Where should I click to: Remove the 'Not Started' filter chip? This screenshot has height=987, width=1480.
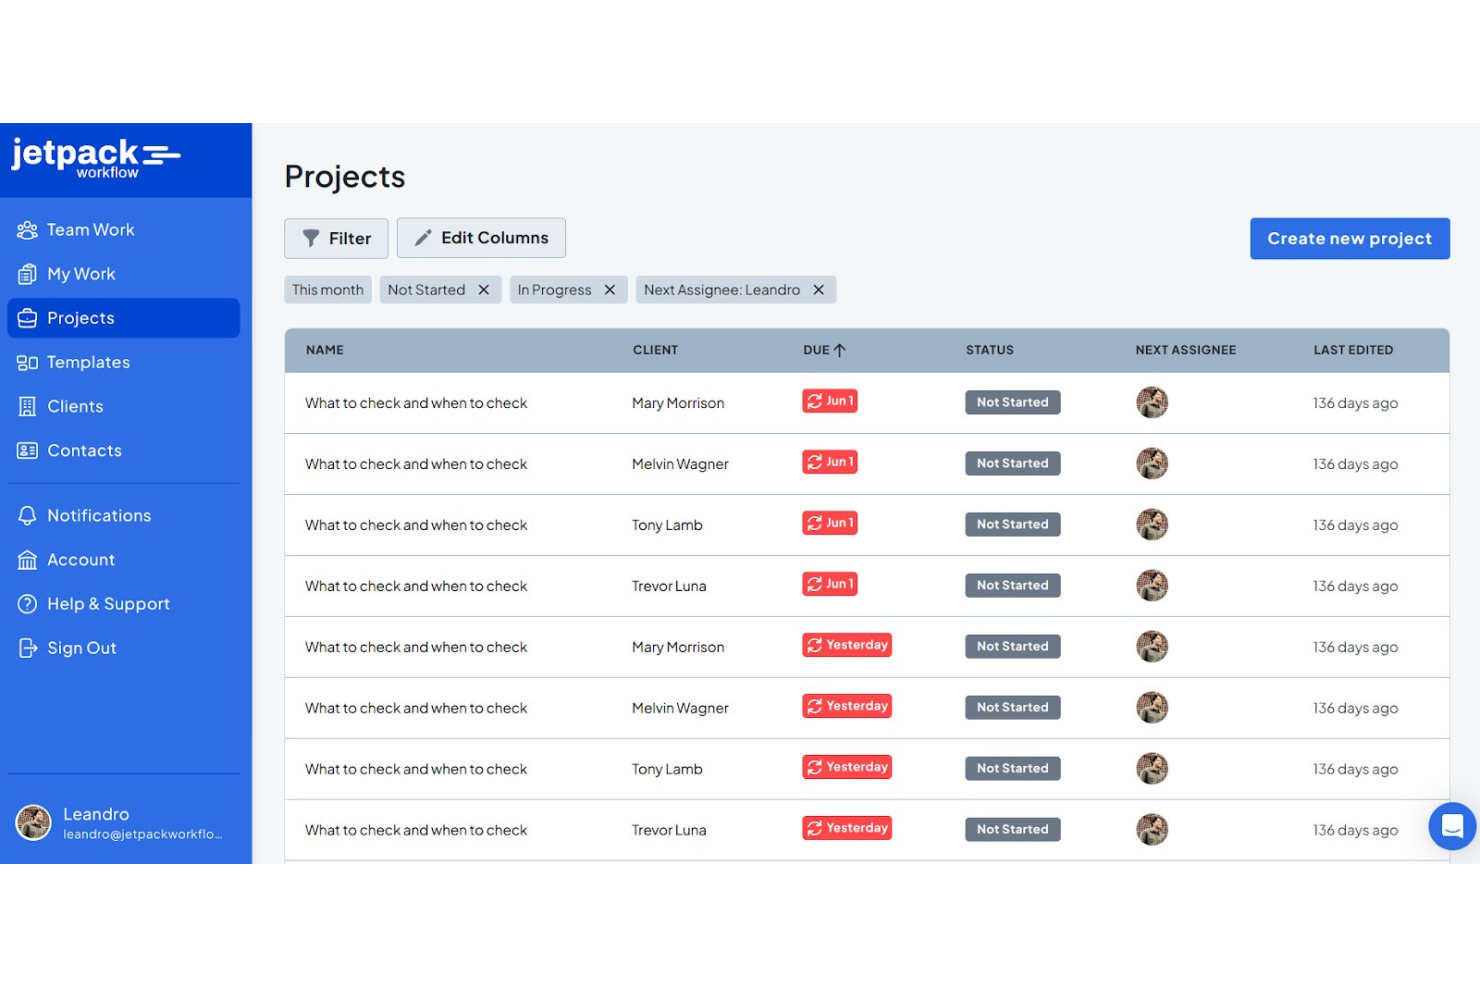pyautogui.click(x=484, y=289)
